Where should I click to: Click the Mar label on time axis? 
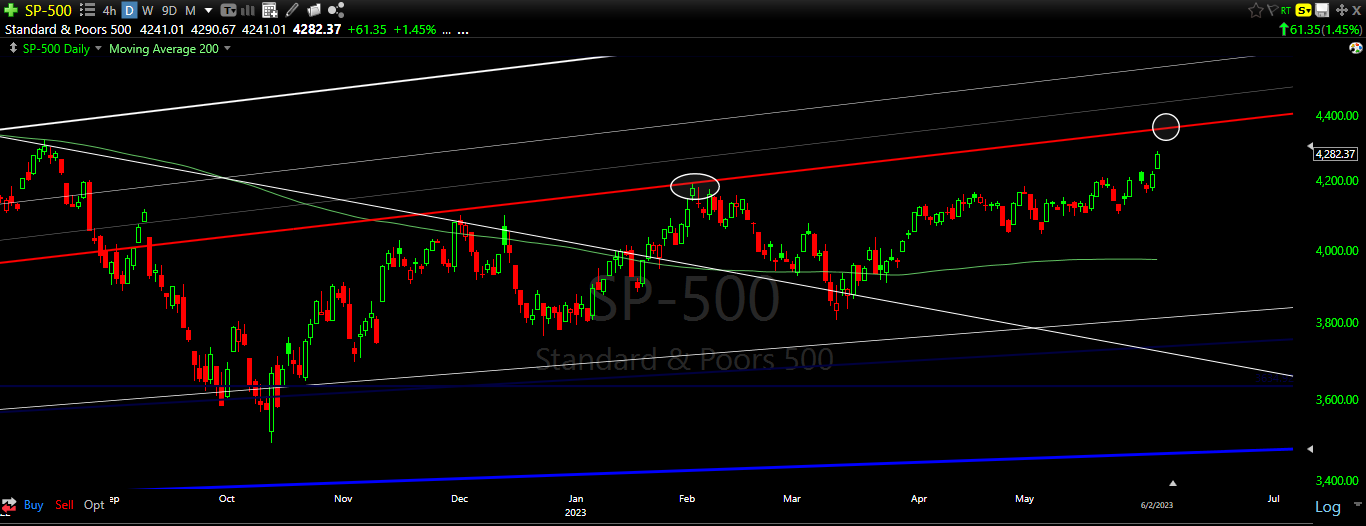(x=793, y=497)
